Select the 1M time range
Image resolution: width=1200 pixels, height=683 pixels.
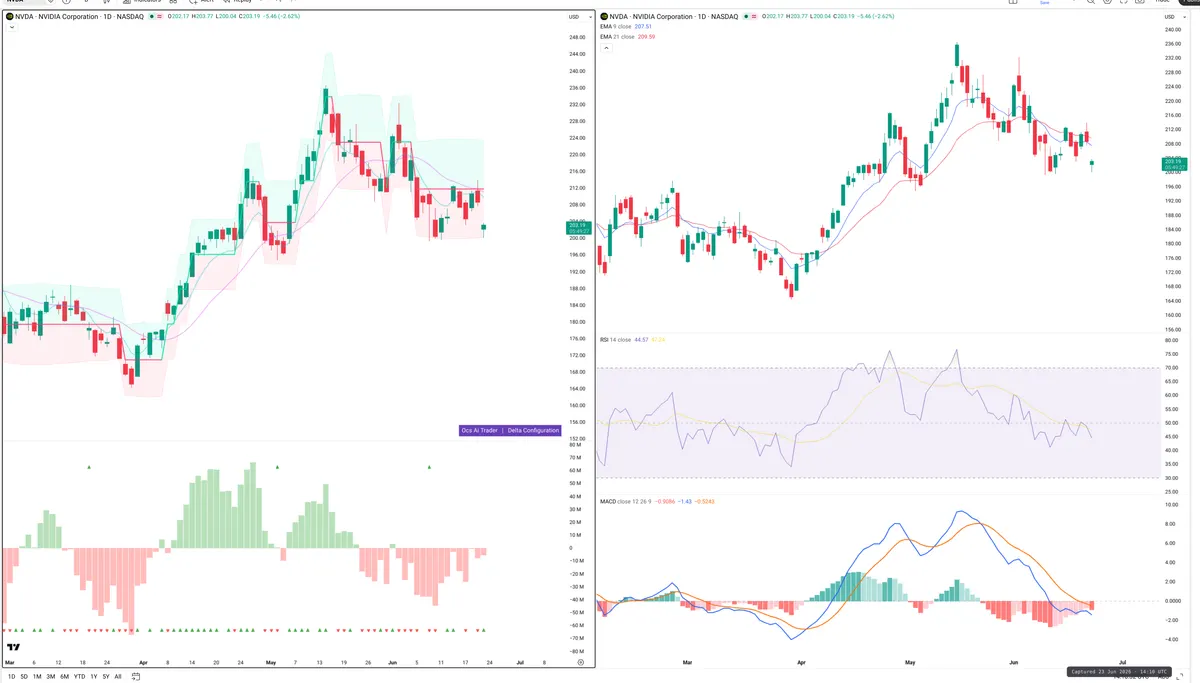click(37, 676)
